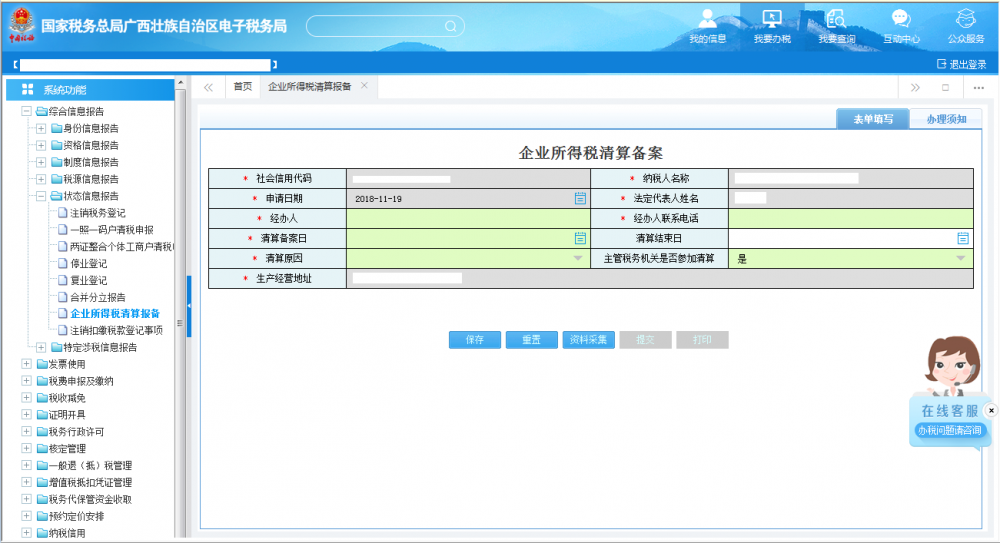Expand the 发票使用 tree folder

[27, 364]
